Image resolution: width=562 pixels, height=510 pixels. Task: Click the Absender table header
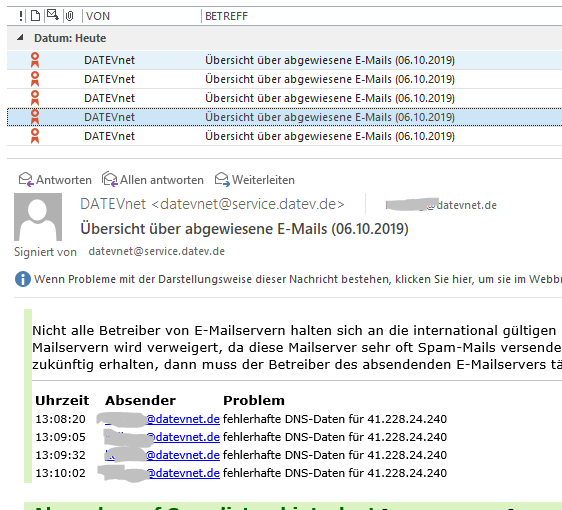140,400
